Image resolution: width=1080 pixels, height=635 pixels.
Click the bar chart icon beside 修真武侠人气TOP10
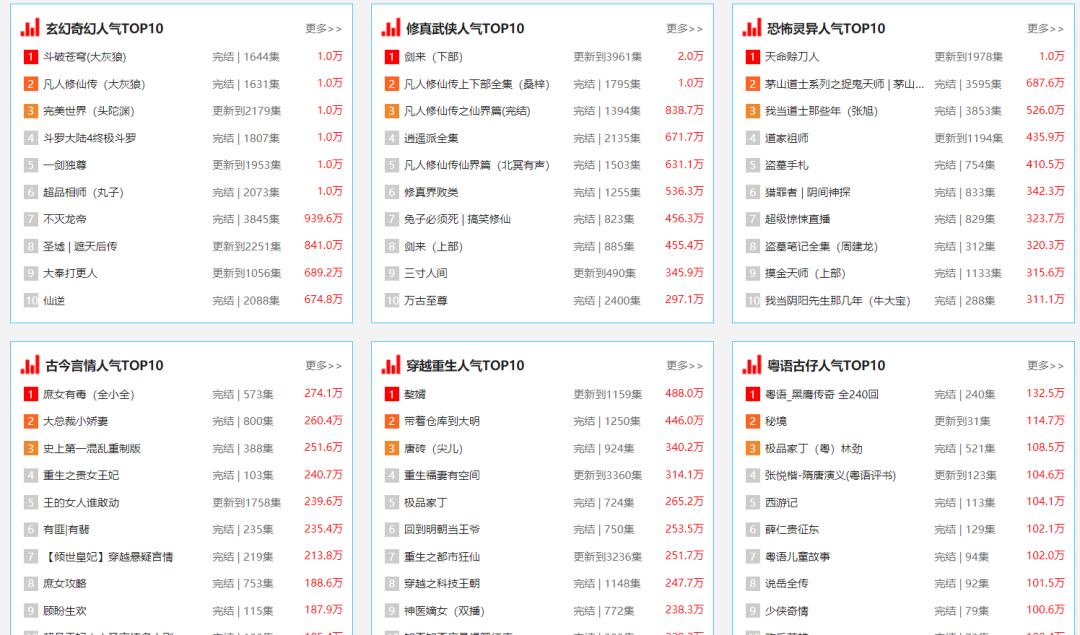click(391, 28)
